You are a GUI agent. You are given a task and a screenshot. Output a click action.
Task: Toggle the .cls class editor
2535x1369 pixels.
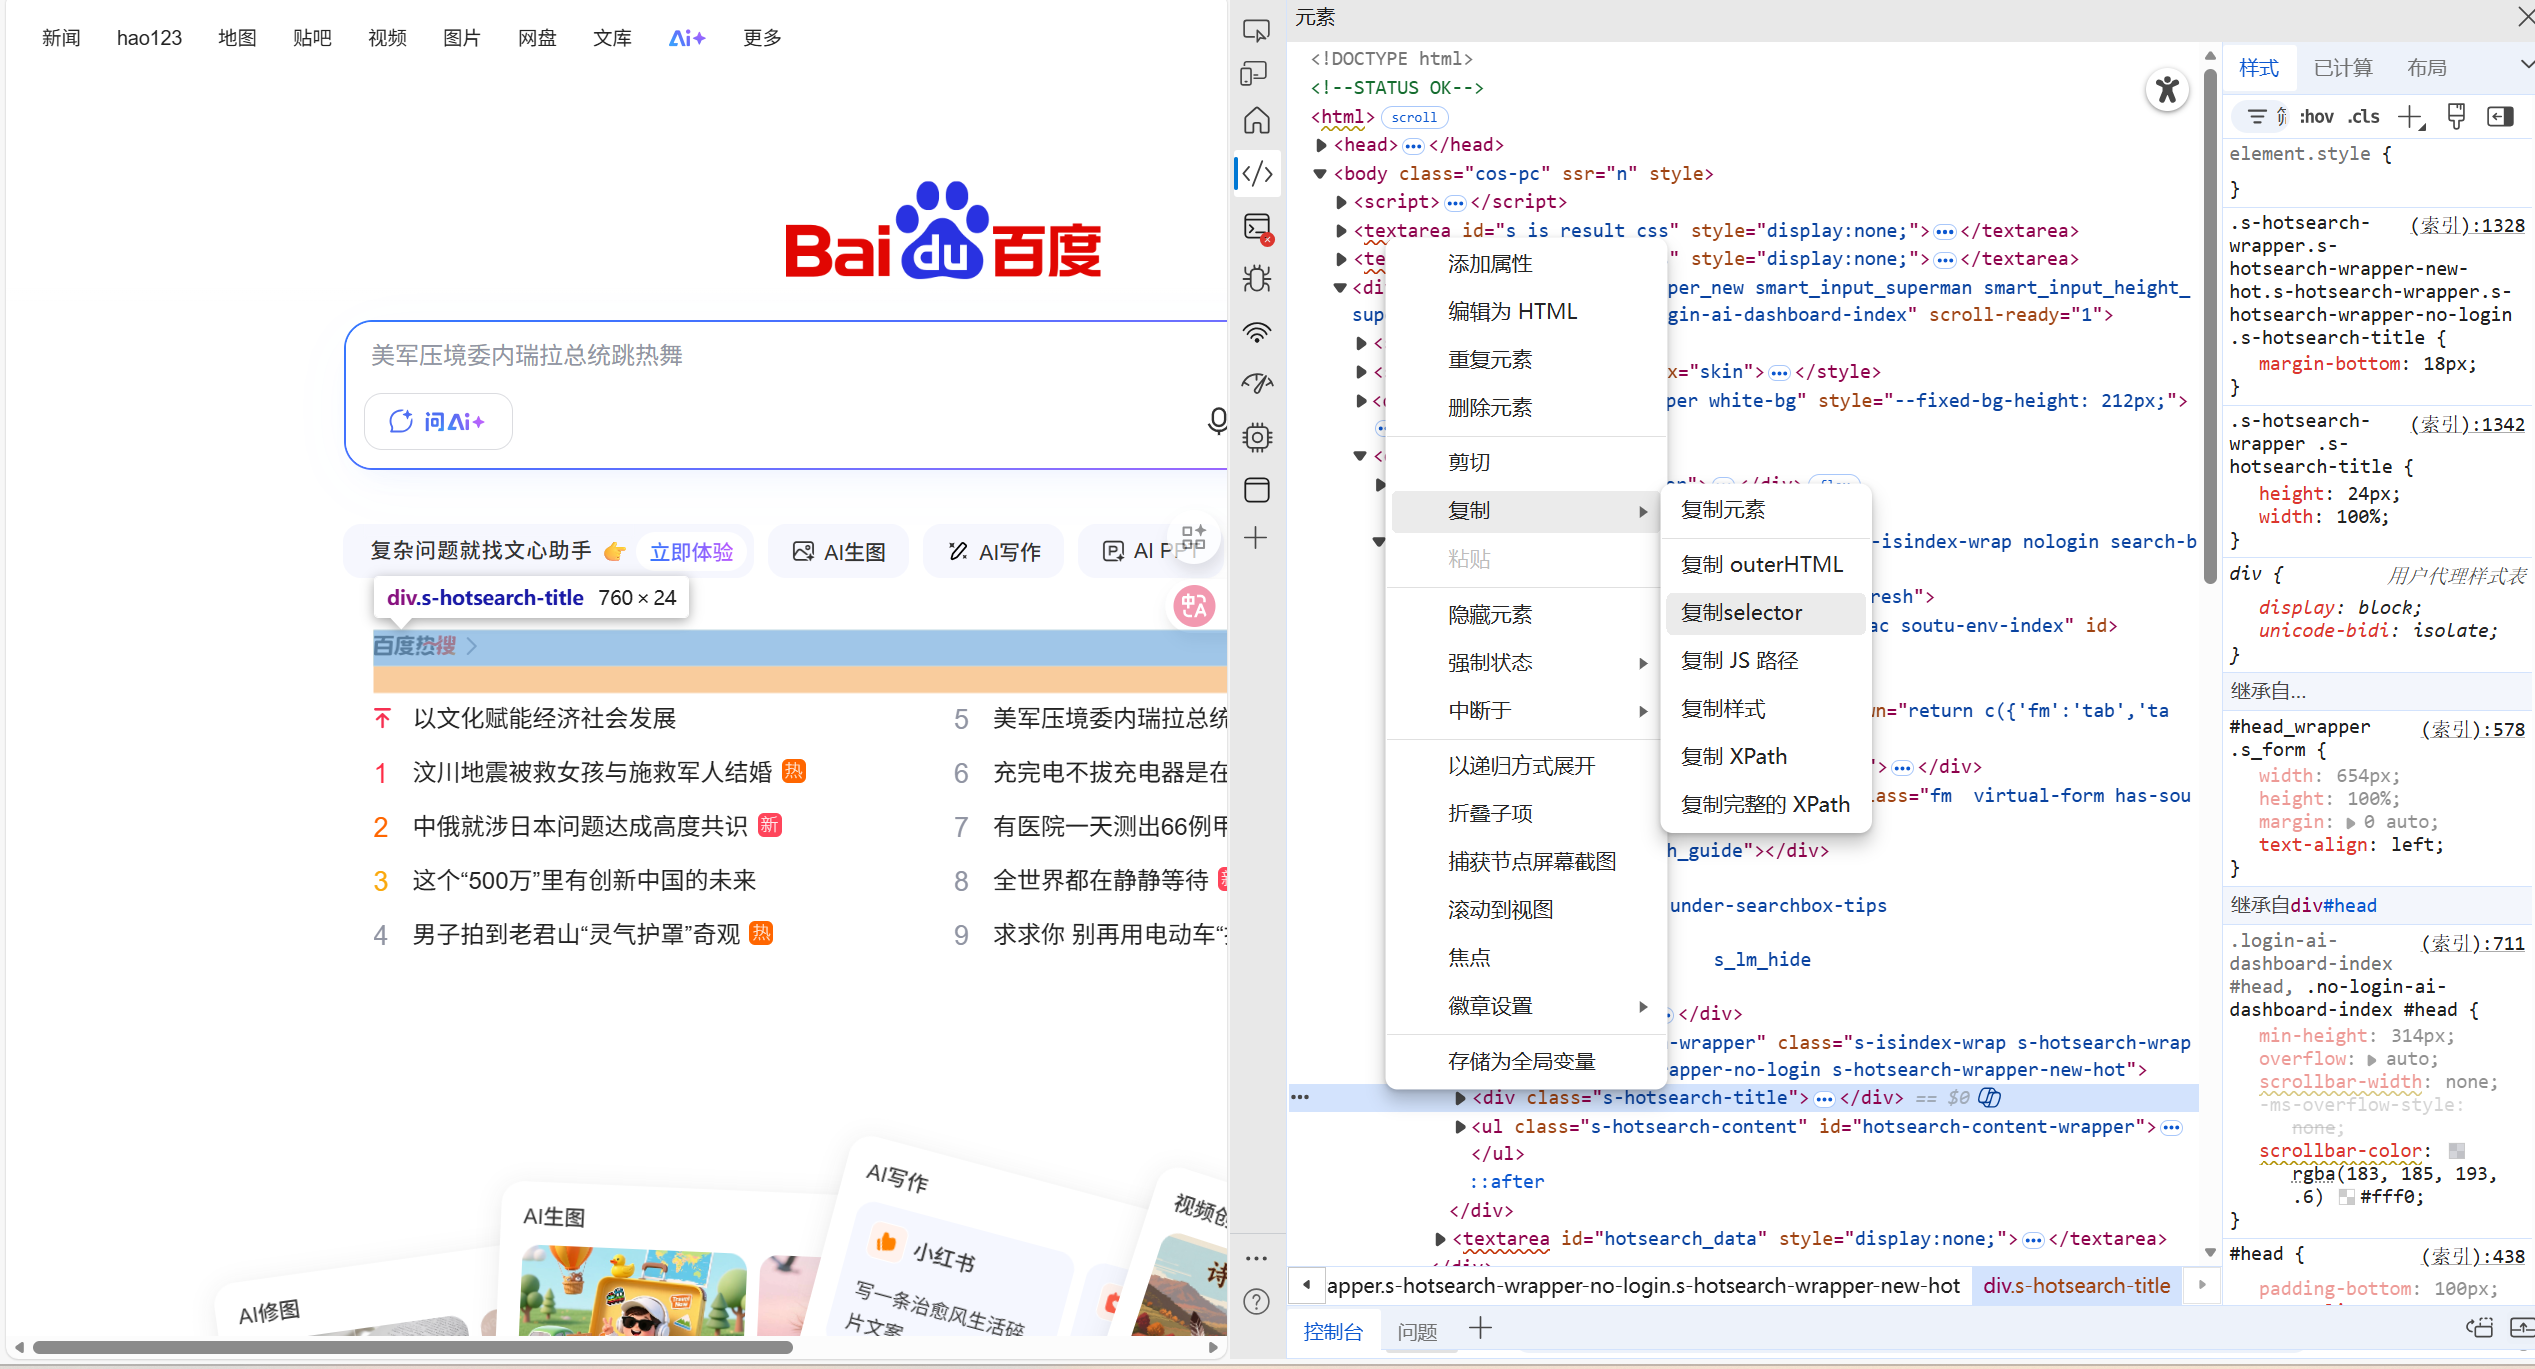click(2364, 117)
